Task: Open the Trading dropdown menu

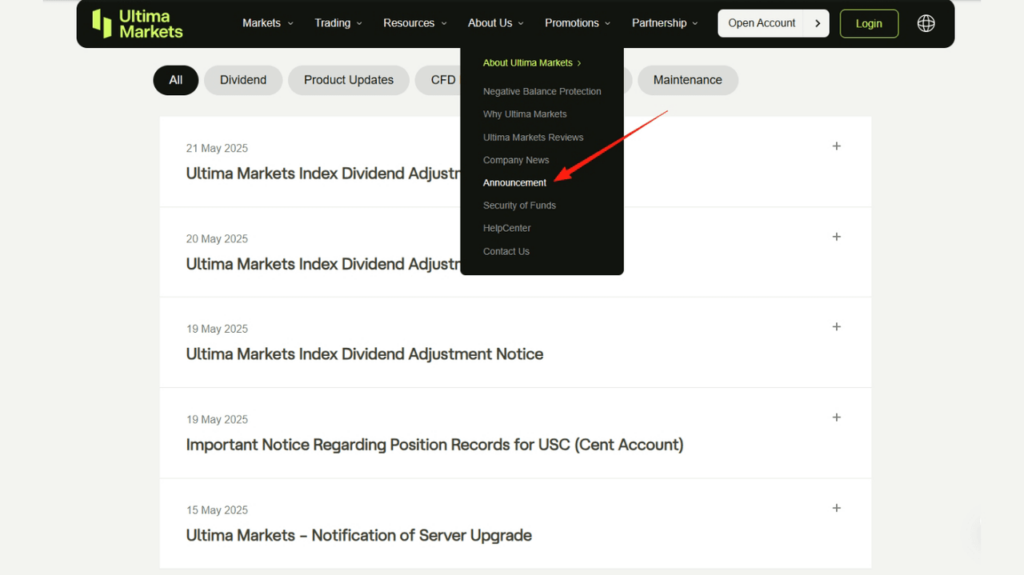Action: pyautogui.click(x=338, y=23)
